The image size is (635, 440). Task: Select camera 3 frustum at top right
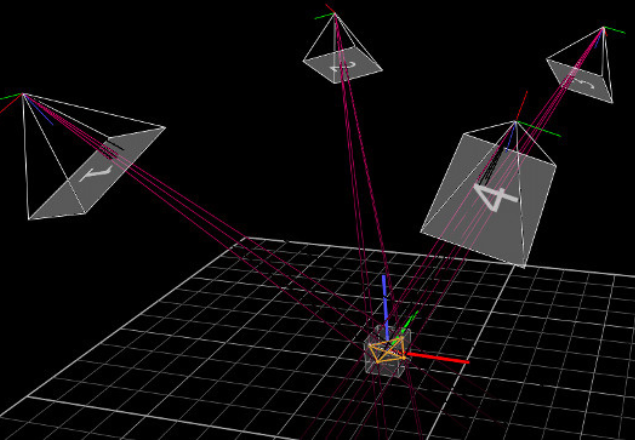[582, 70]
